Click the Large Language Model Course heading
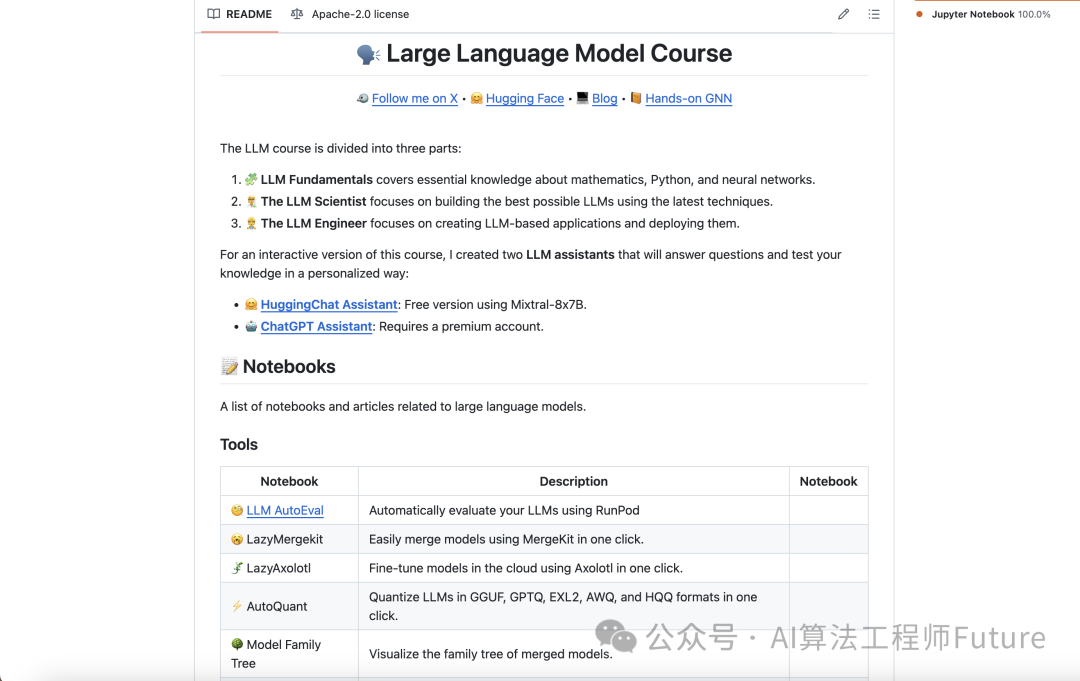 tap(559, 53)
